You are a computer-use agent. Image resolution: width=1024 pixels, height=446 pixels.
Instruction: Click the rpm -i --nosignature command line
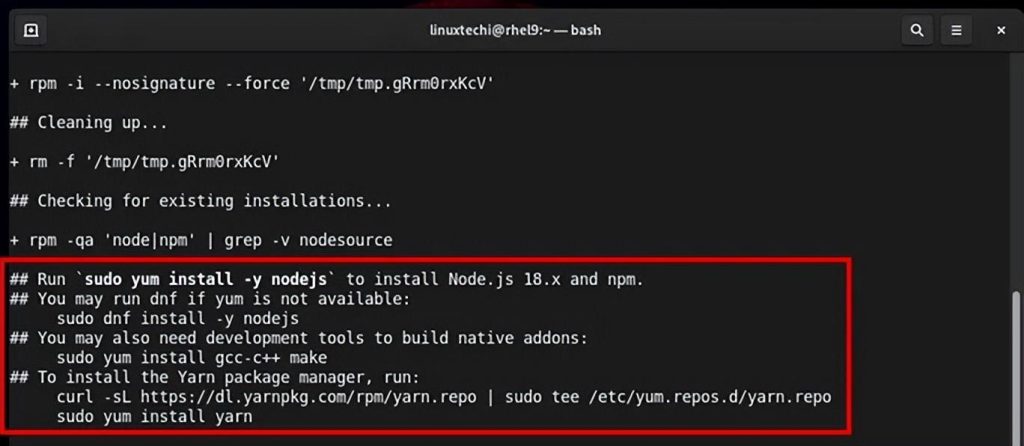(x=251, y=83)
